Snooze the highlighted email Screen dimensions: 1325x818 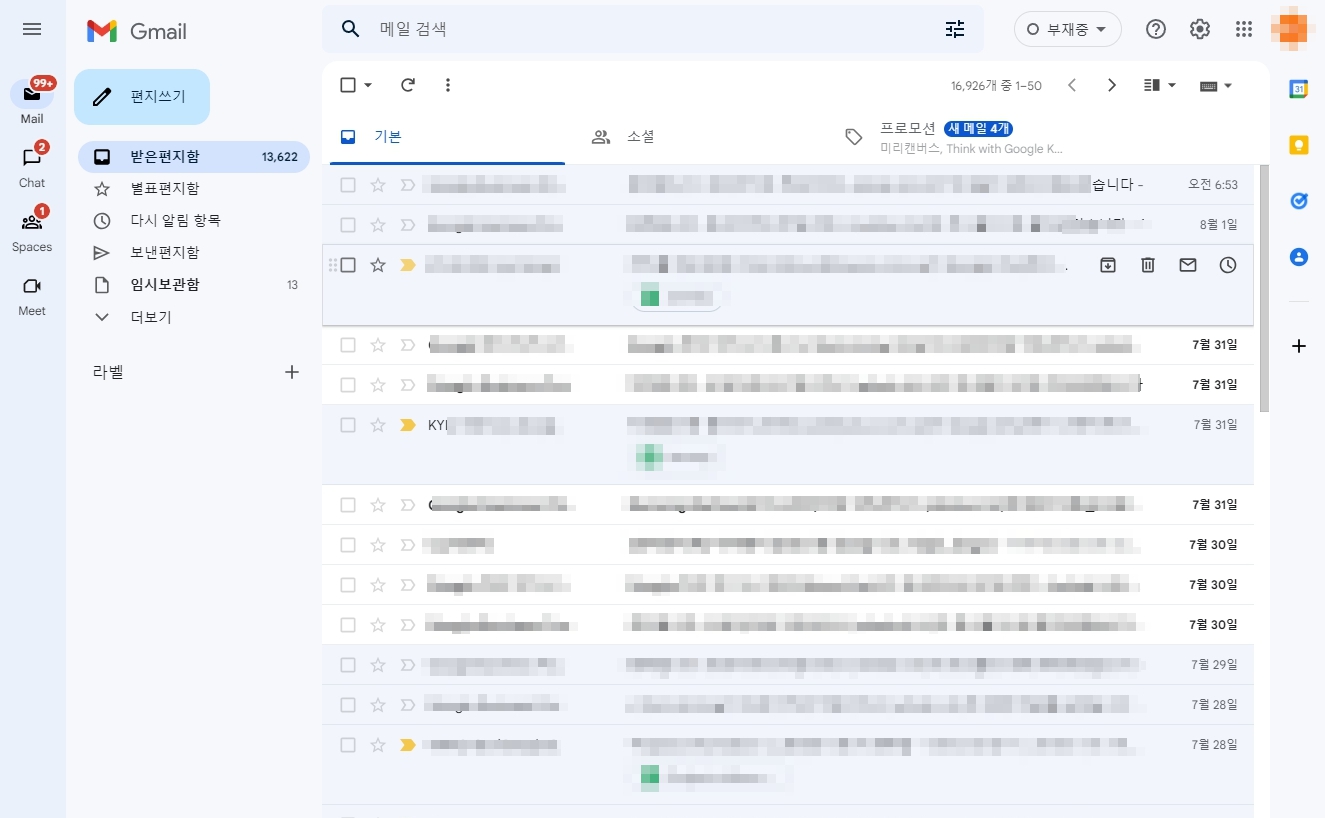[1227, 265]
